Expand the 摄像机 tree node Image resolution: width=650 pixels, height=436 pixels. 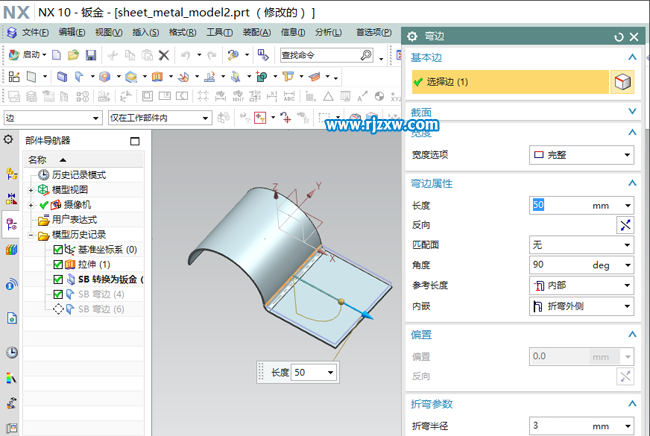click(31, 205)
